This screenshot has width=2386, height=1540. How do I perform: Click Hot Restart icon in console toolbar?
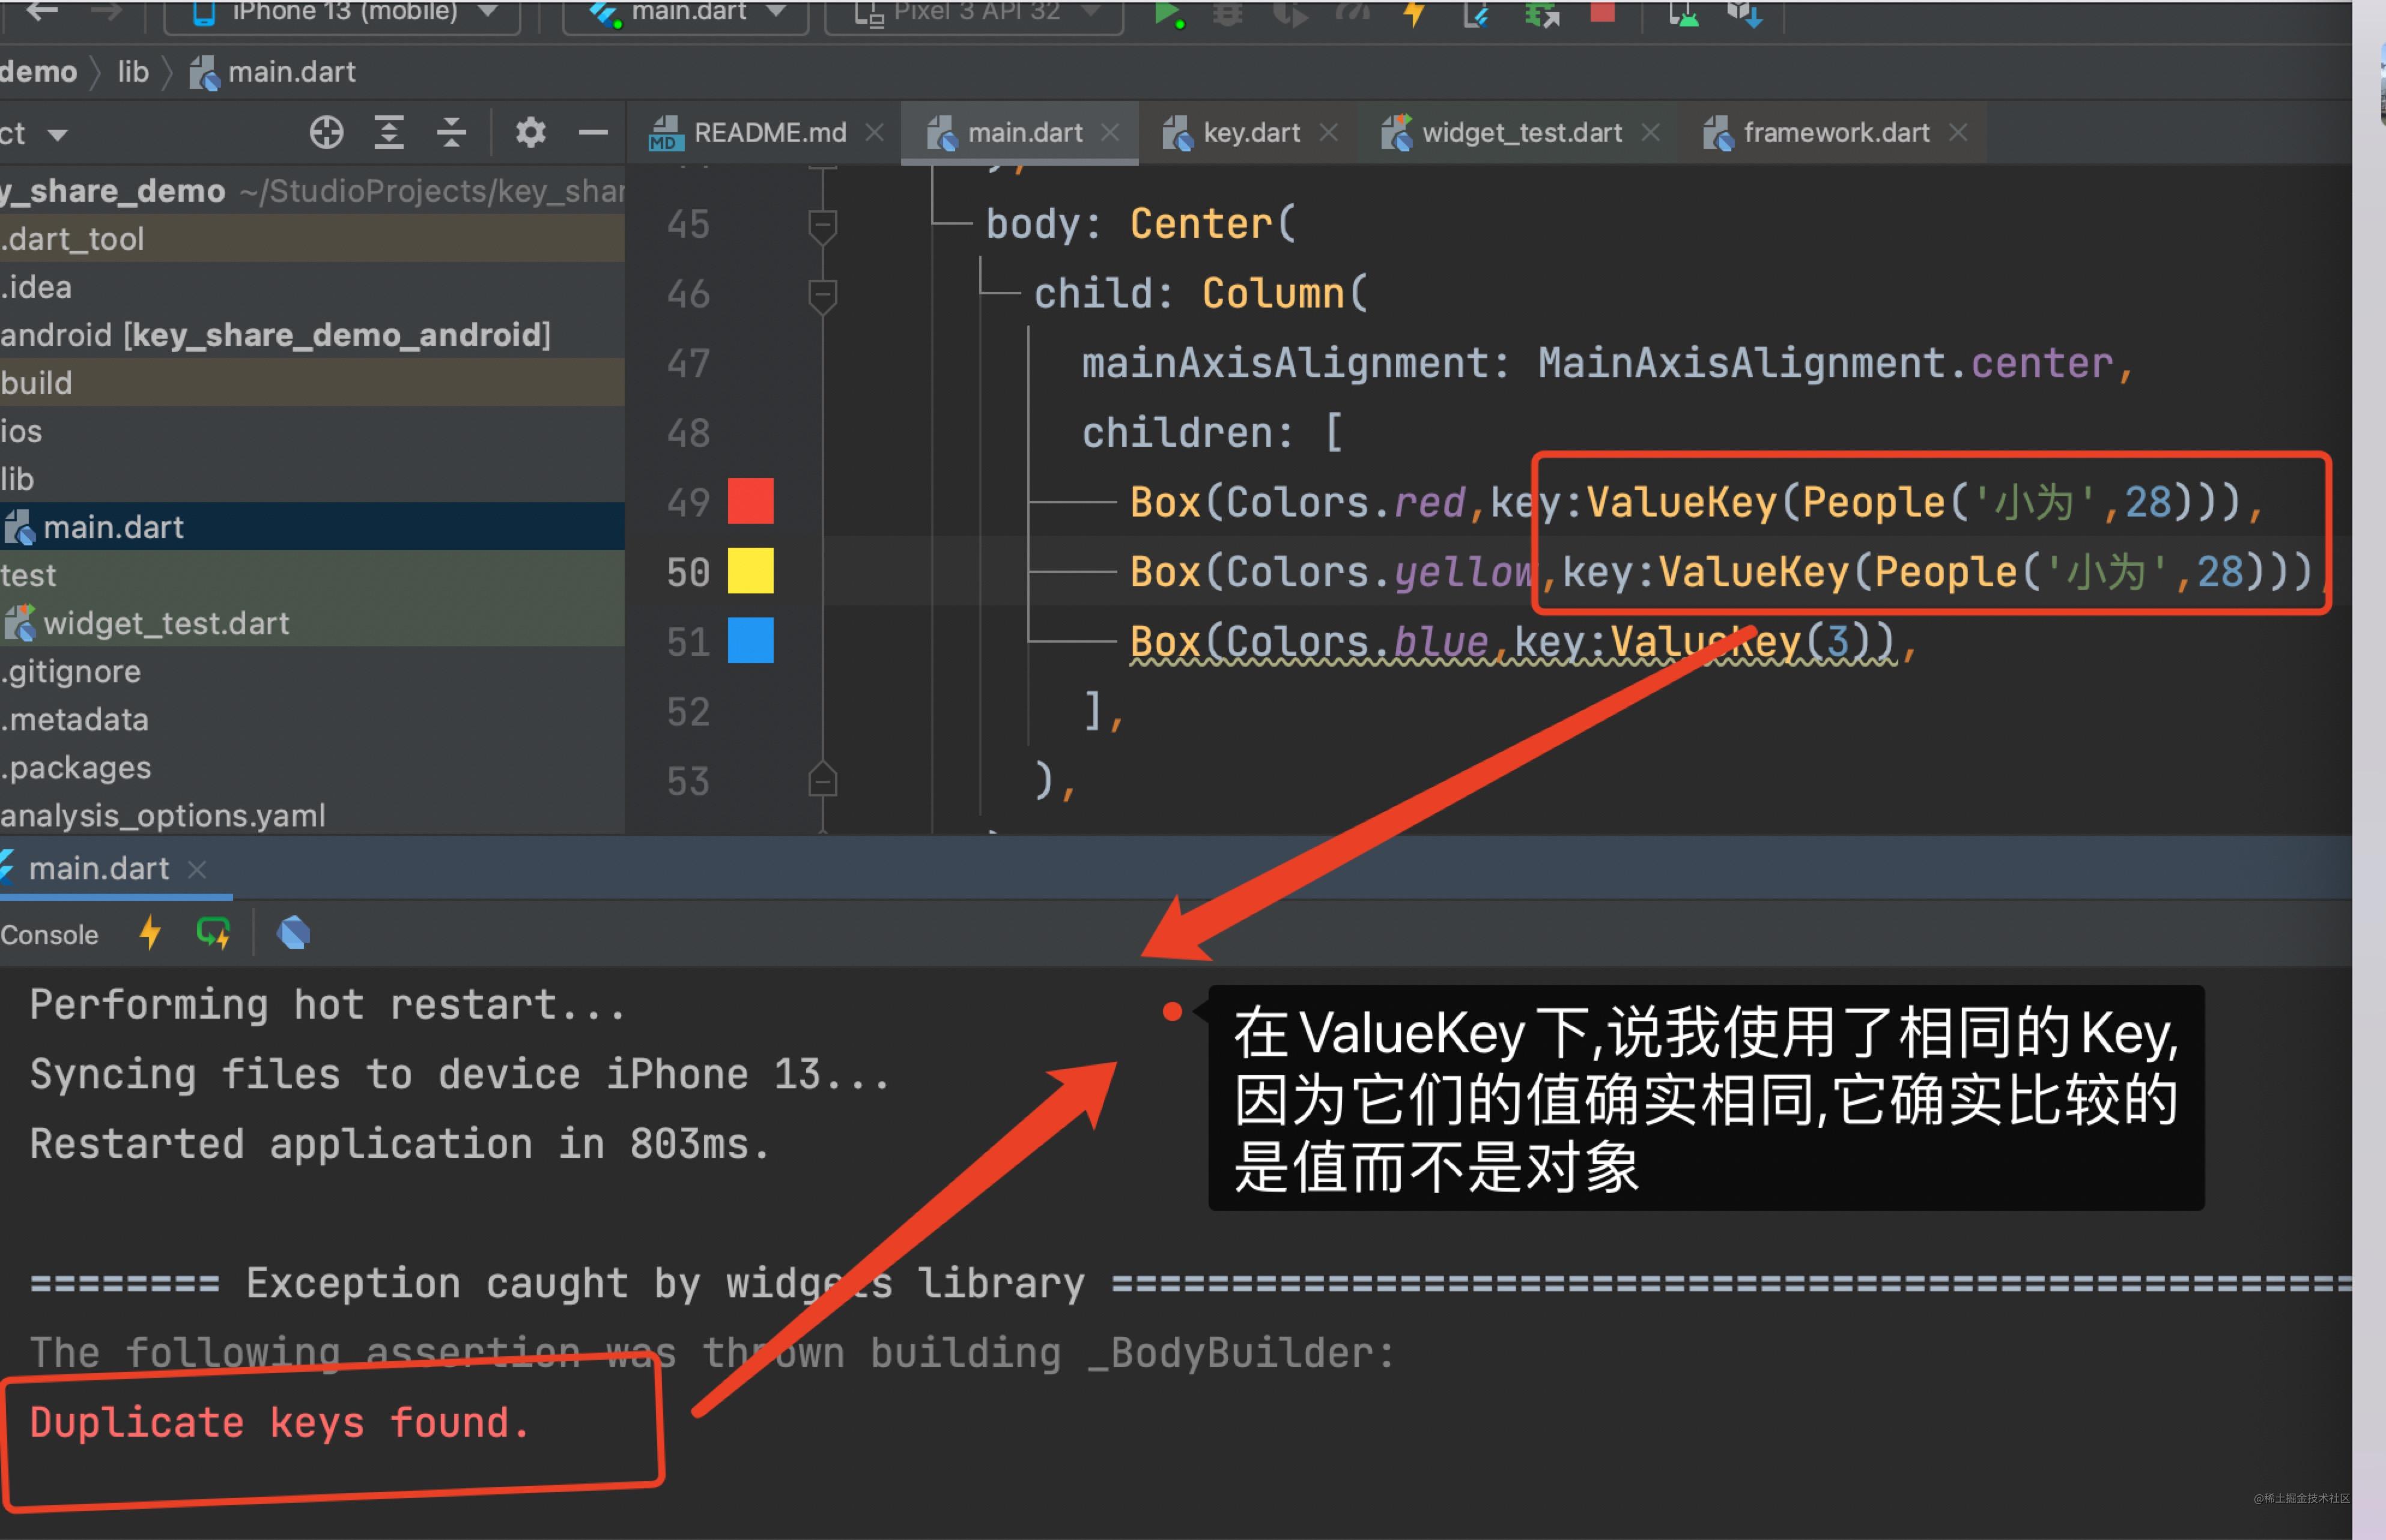[x=213, y=934]
